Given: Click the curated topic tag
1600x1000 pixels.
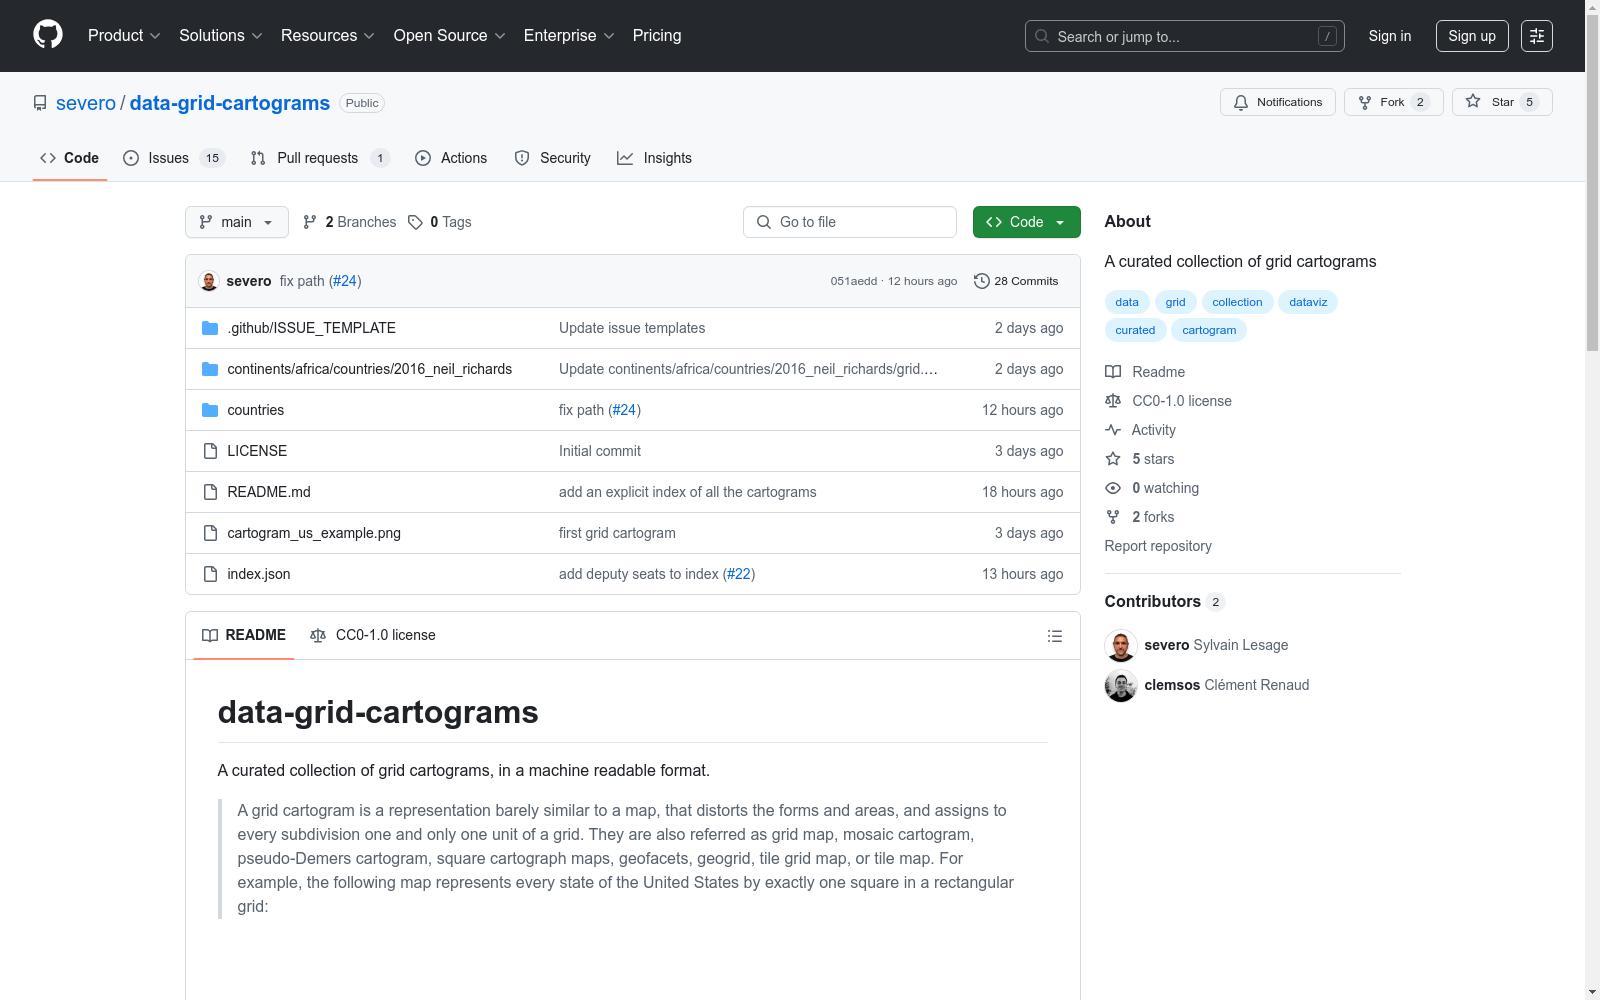Looking at the screenshot, I should tap(1135, 330).
